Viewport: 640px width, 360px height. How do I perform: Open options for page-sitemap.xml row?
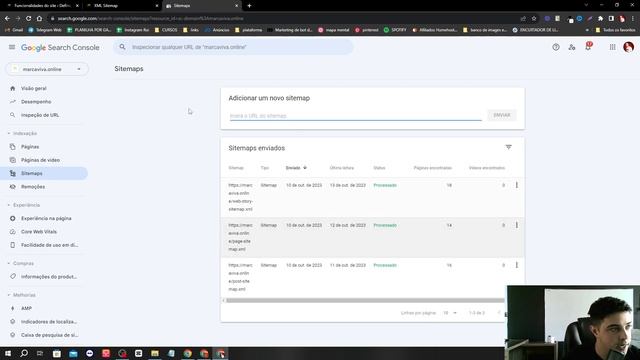click(517, 225)
